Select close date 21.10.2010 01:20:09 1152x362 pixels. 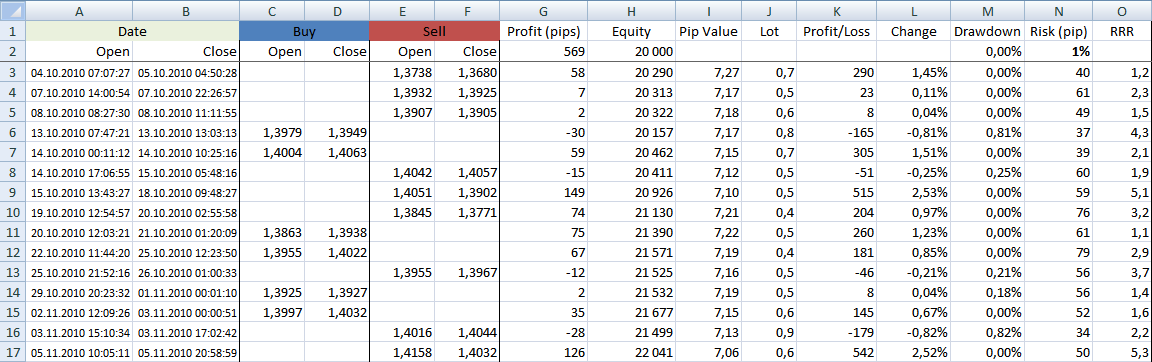(x=186, y=233)
